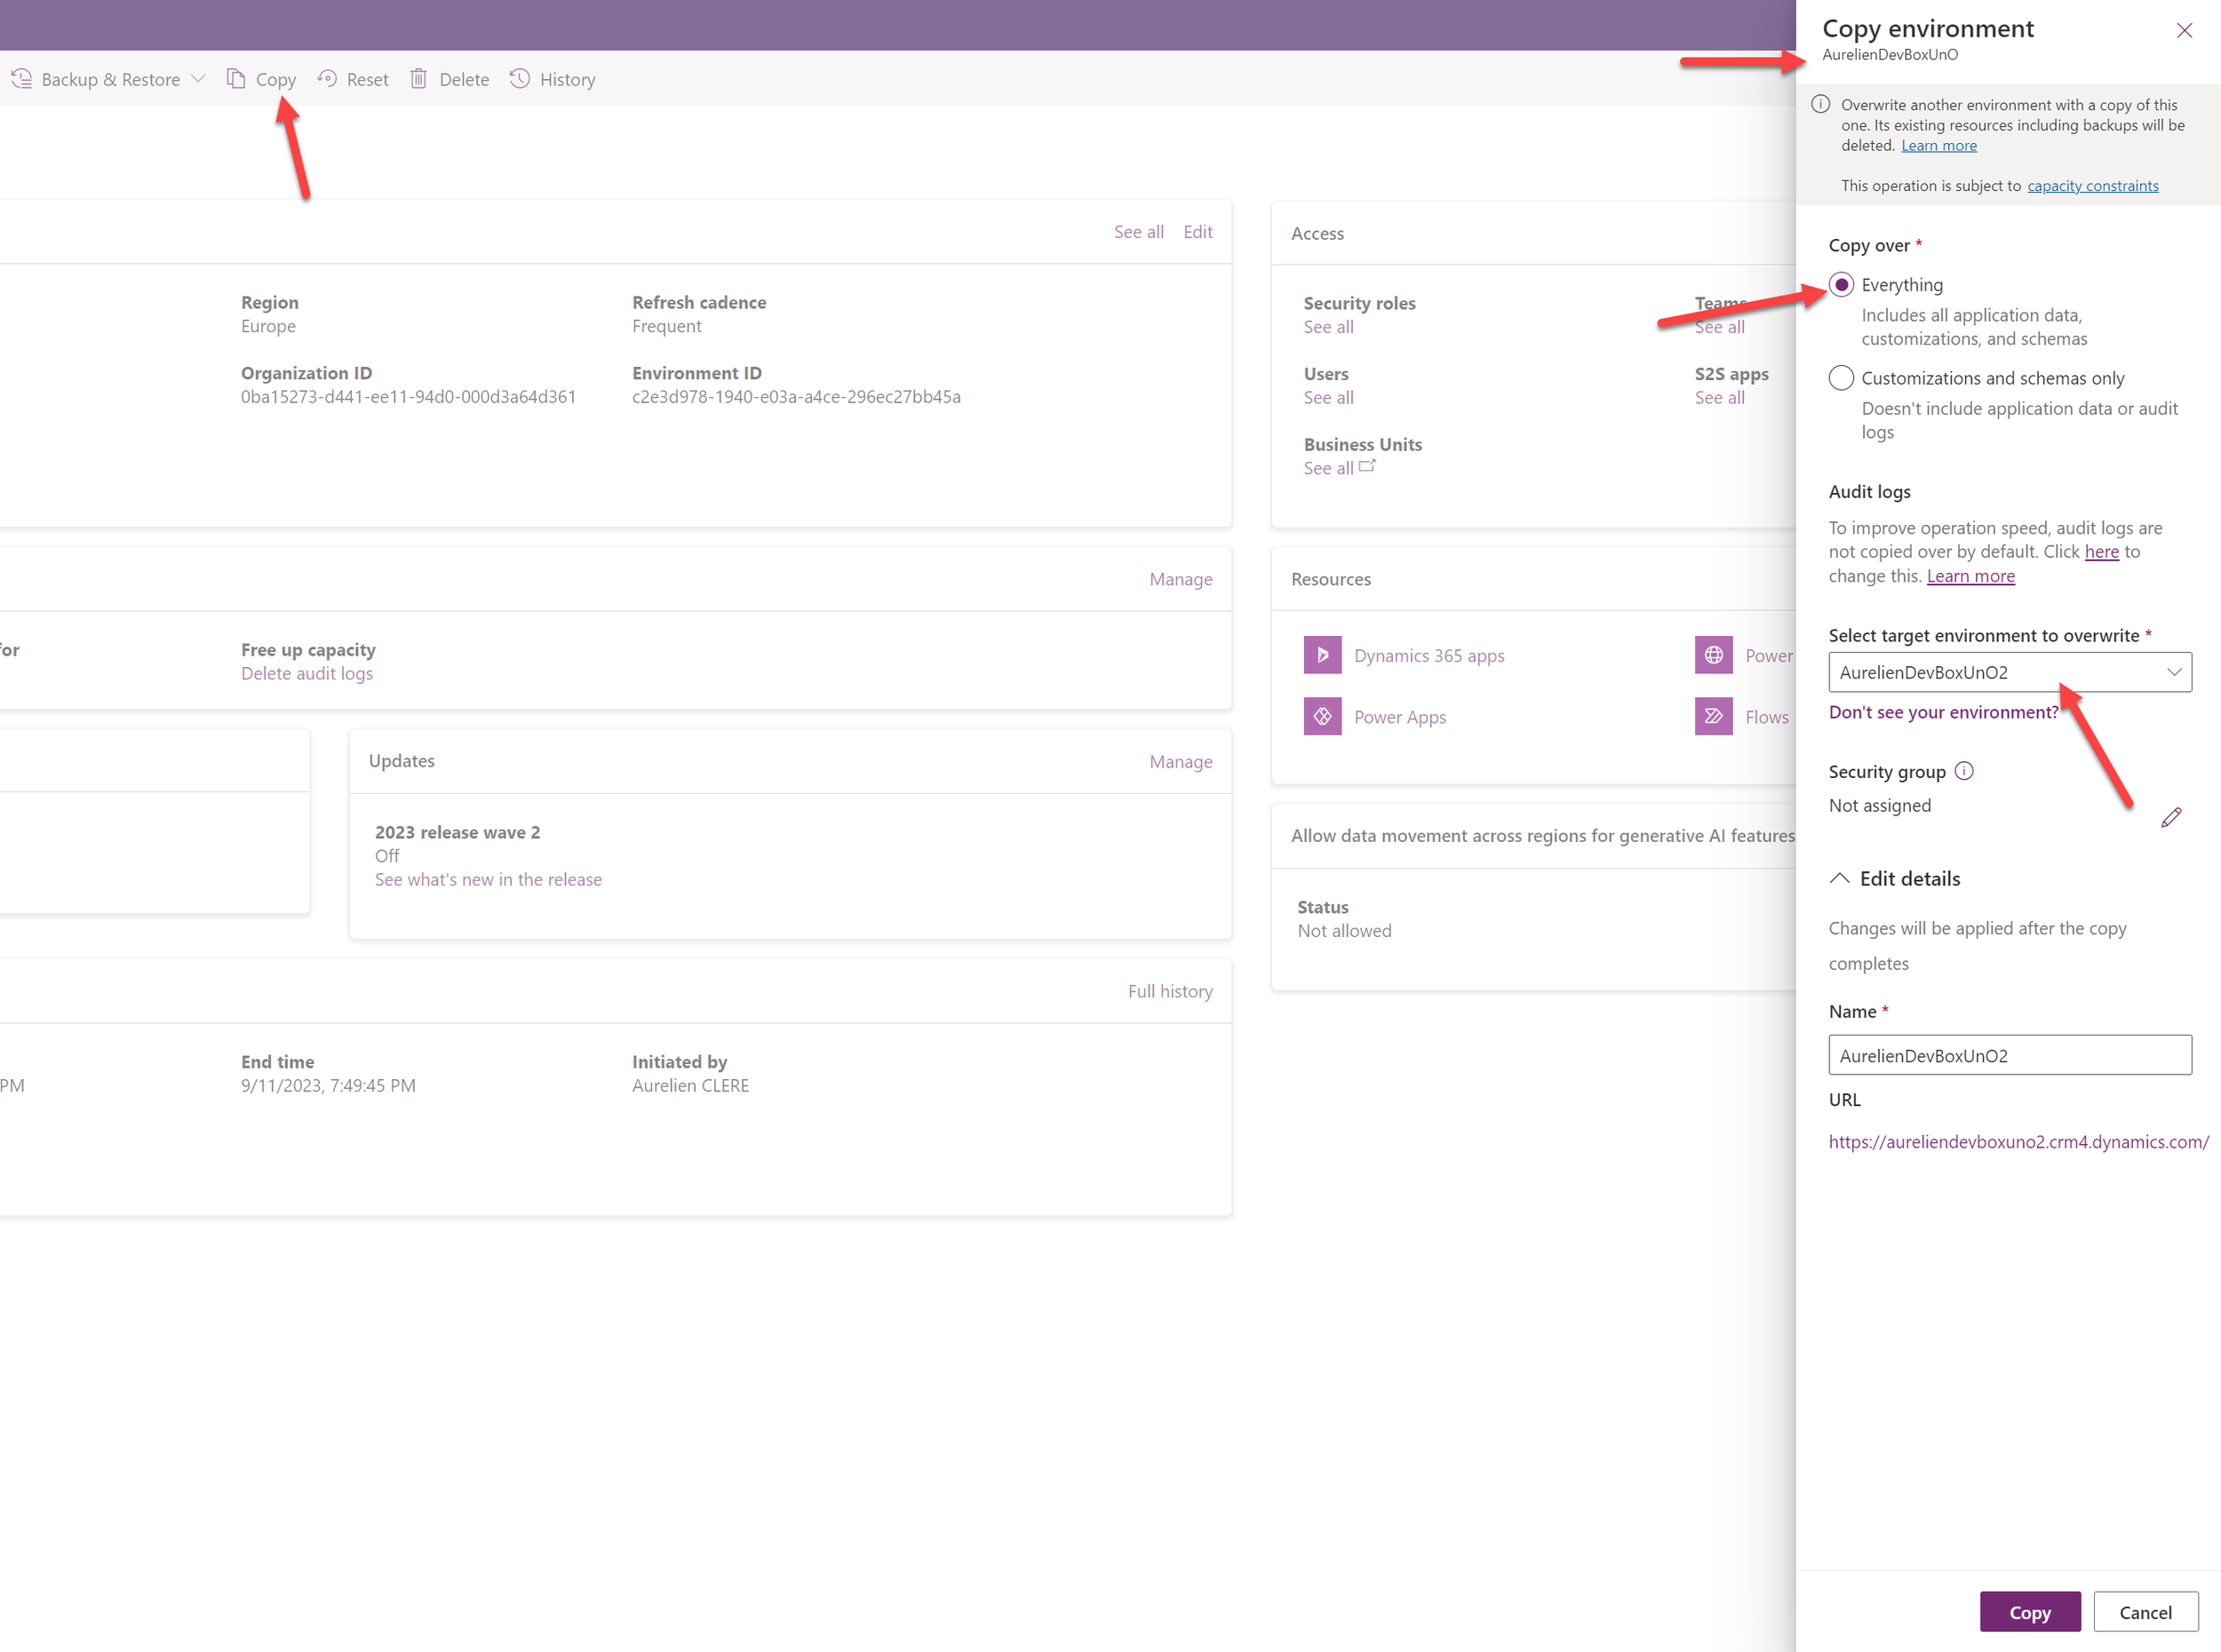Click the Delete trash icon
Screen dimensions: 2221x1652
point(419,79)
